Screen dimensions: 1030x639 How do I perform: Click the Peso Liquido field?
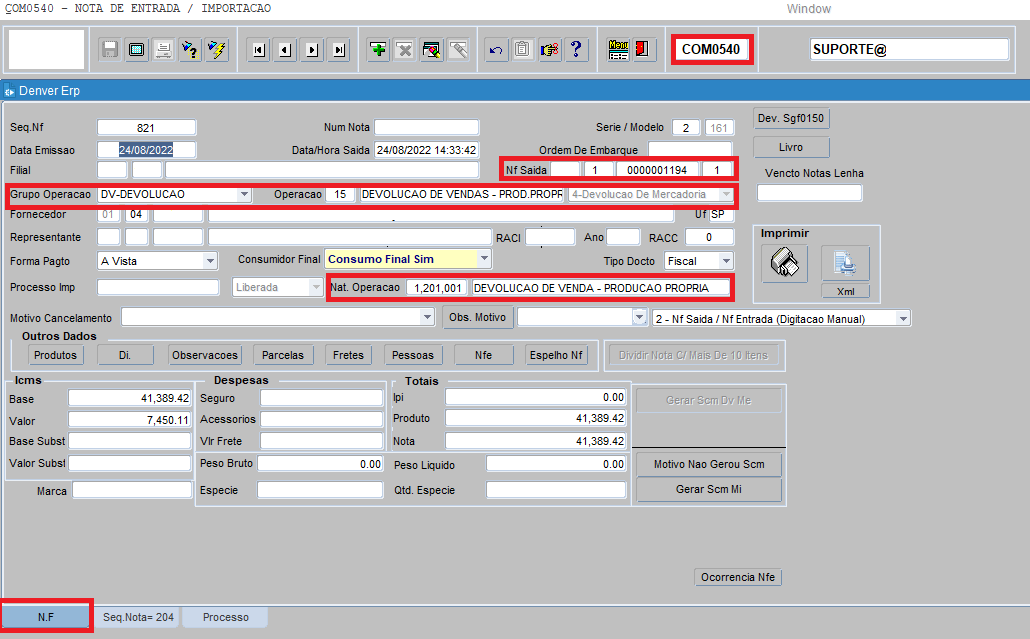tap(556, 464)
